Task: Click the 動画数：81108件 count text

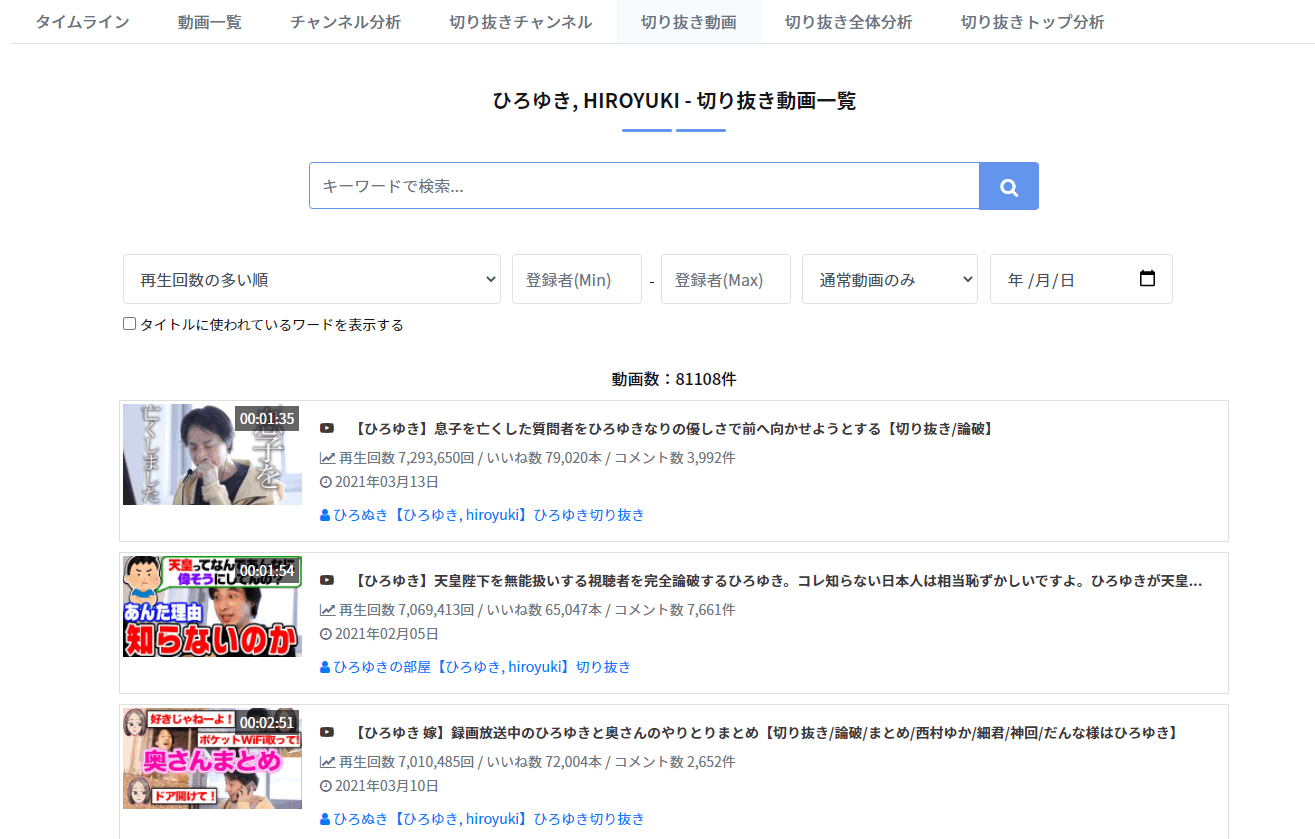Action: (674, 379)
